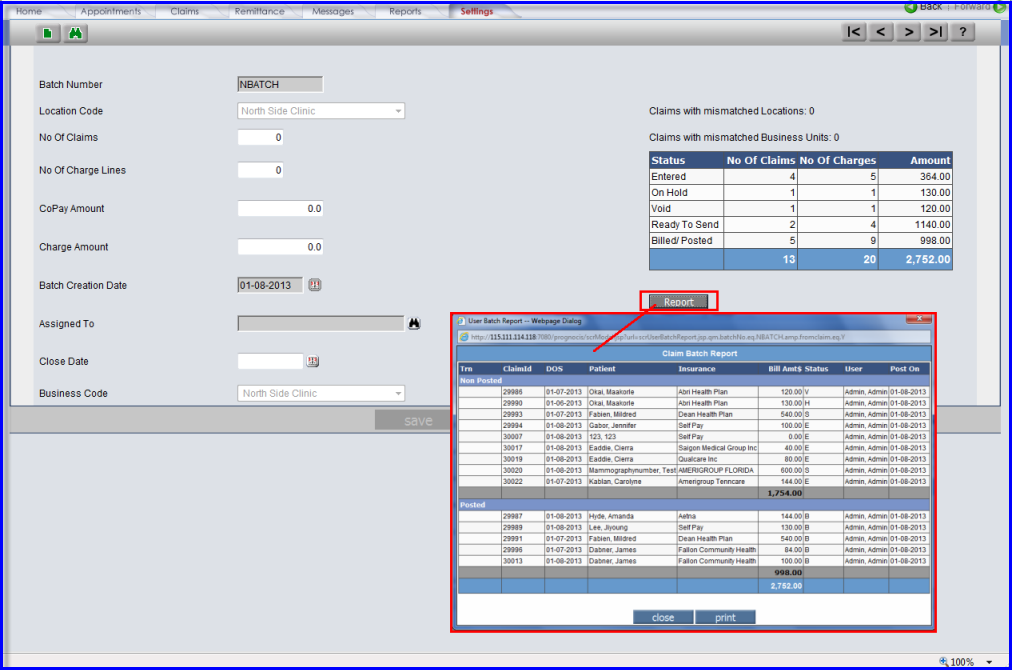Click the Report button

(x=678, y=301)
